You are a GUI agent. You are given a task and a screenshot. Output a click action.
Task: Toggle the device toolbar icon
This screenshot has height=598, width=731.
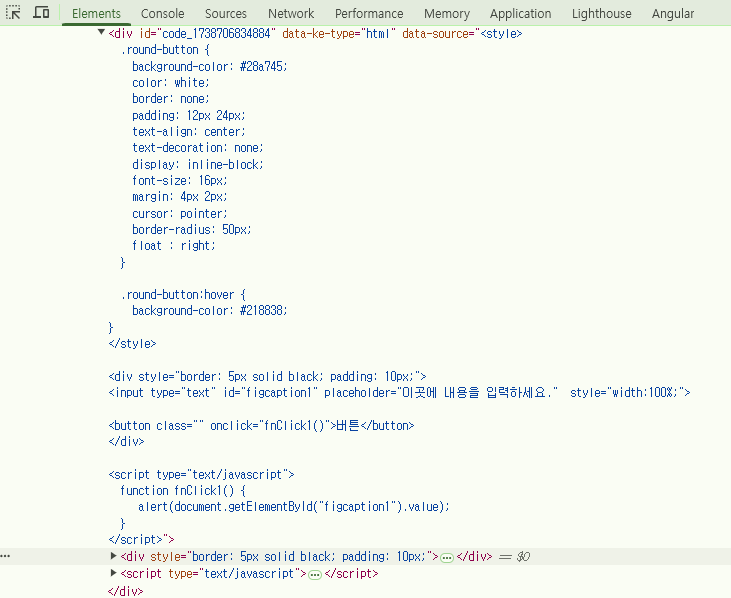[x=41, y=13]
